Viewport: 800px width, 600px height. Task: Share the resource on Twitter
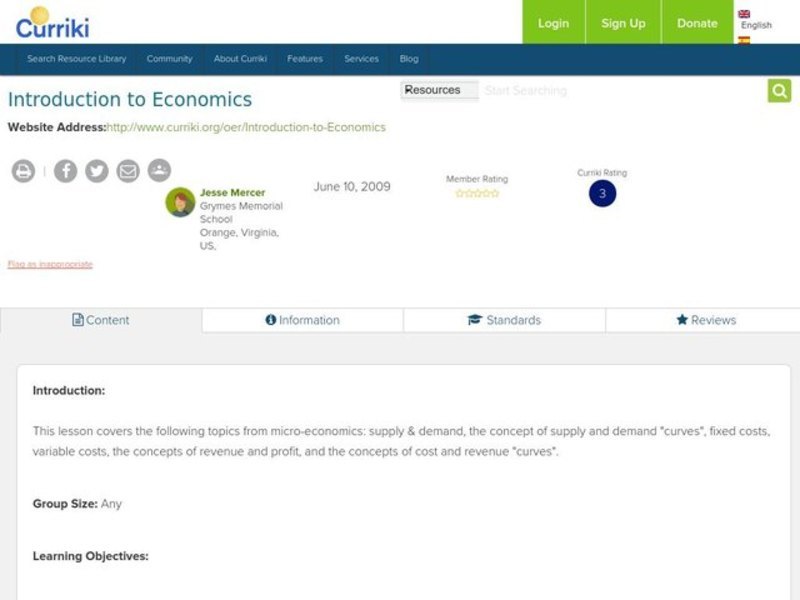click(96, 170)
